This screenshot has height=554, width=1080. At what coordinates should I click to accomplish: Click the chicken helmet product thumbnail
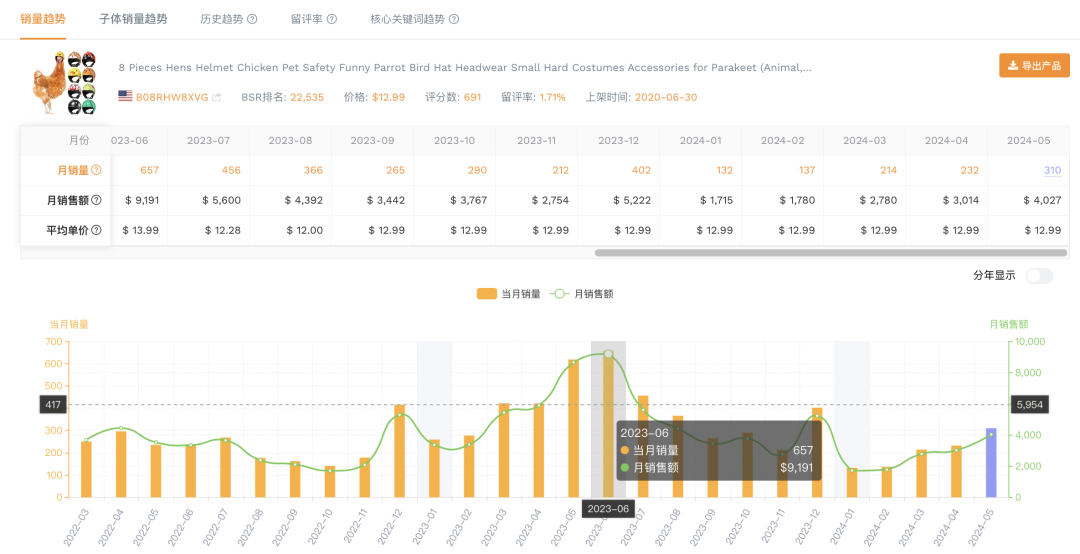[65, 83]
